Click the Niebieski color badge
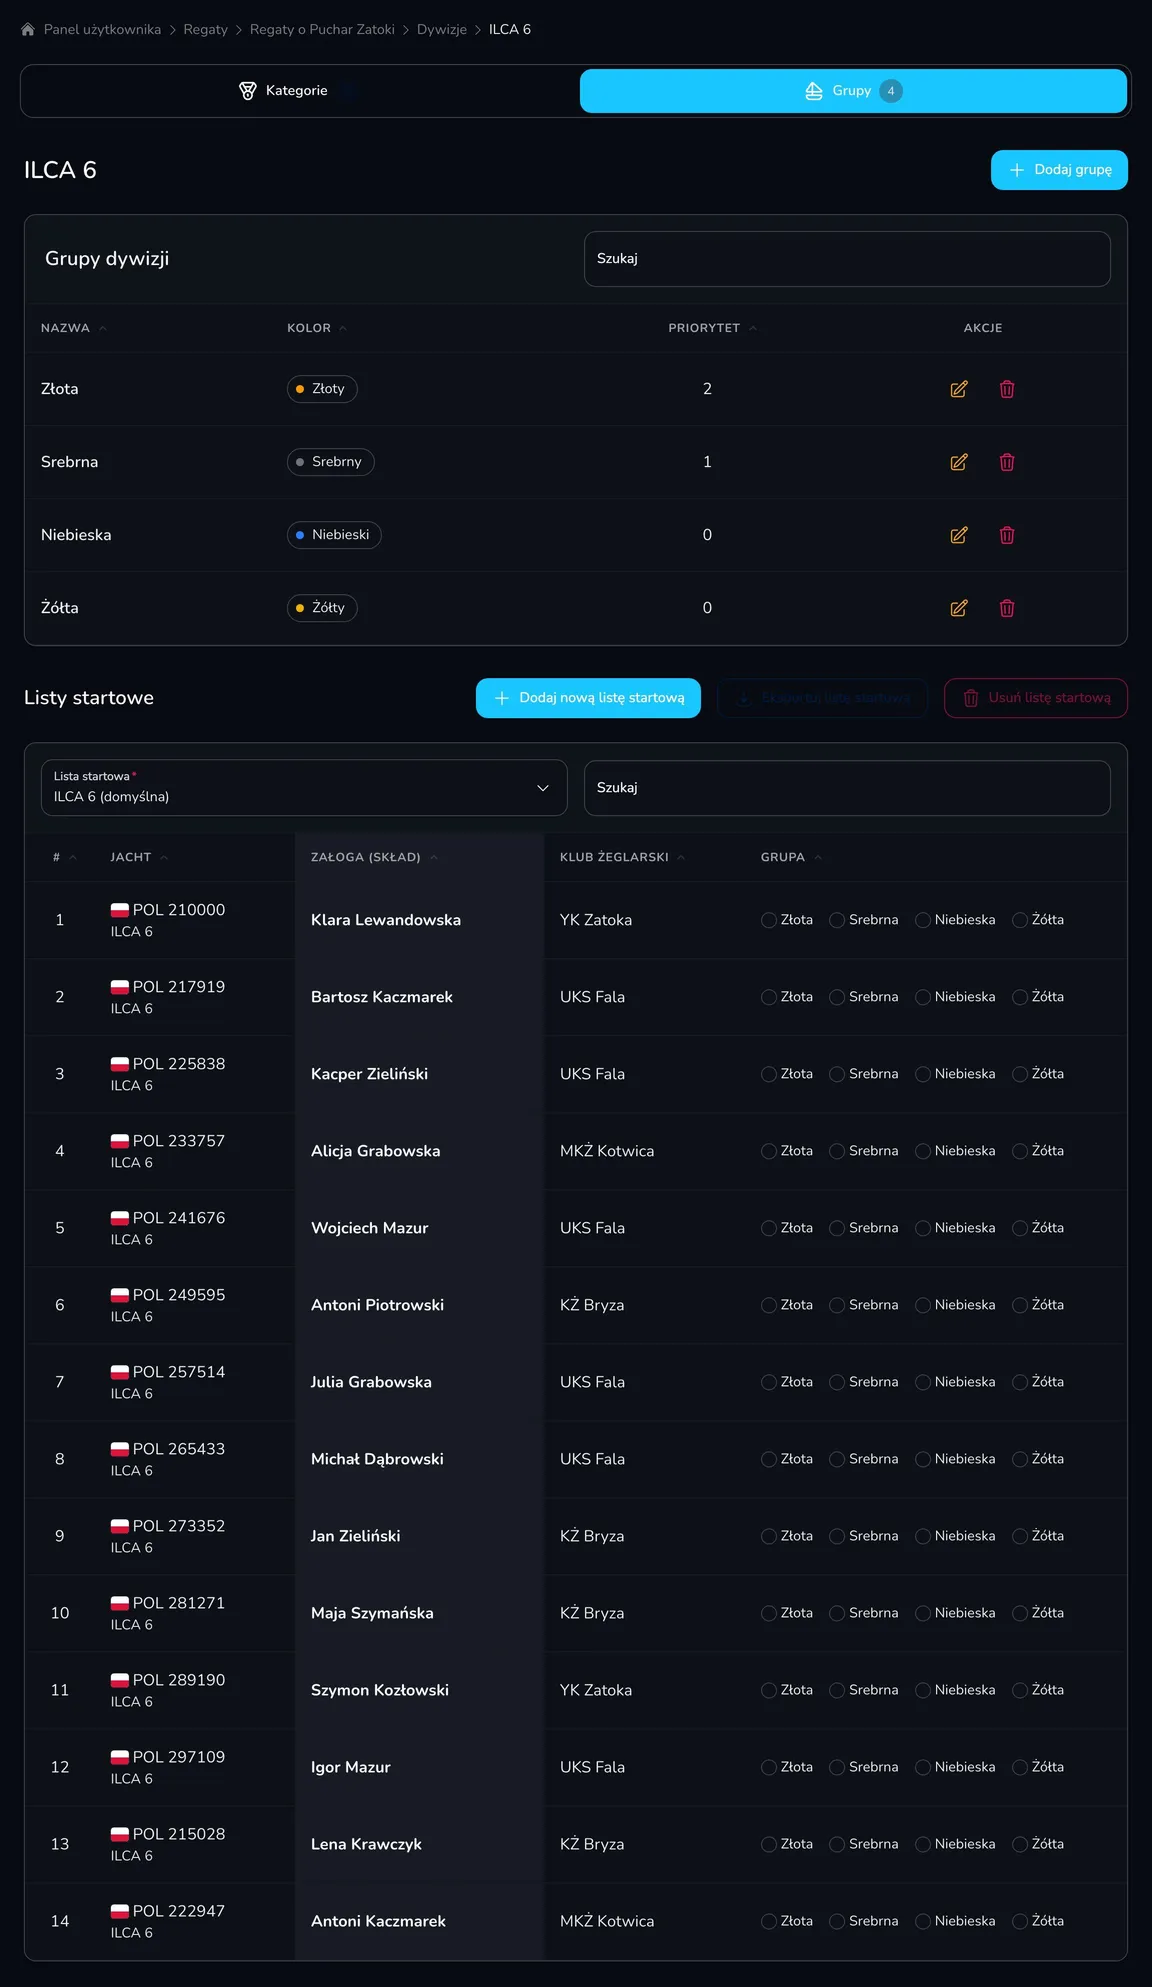The width and height of the screenshot is (1152, 1987). 334,535
